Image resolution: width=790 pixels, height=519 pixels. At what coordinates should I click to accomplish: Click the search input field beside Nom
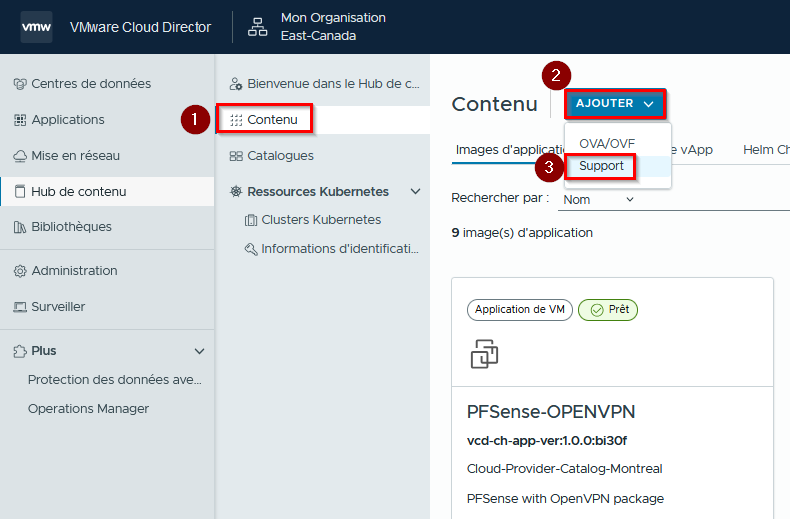[x=715, y=200]
